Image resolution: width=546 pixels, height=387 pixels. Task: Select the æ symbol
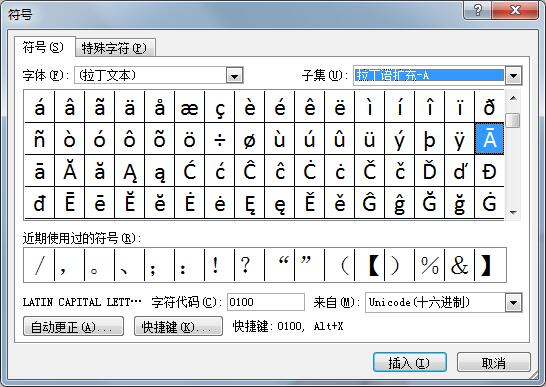189,107
